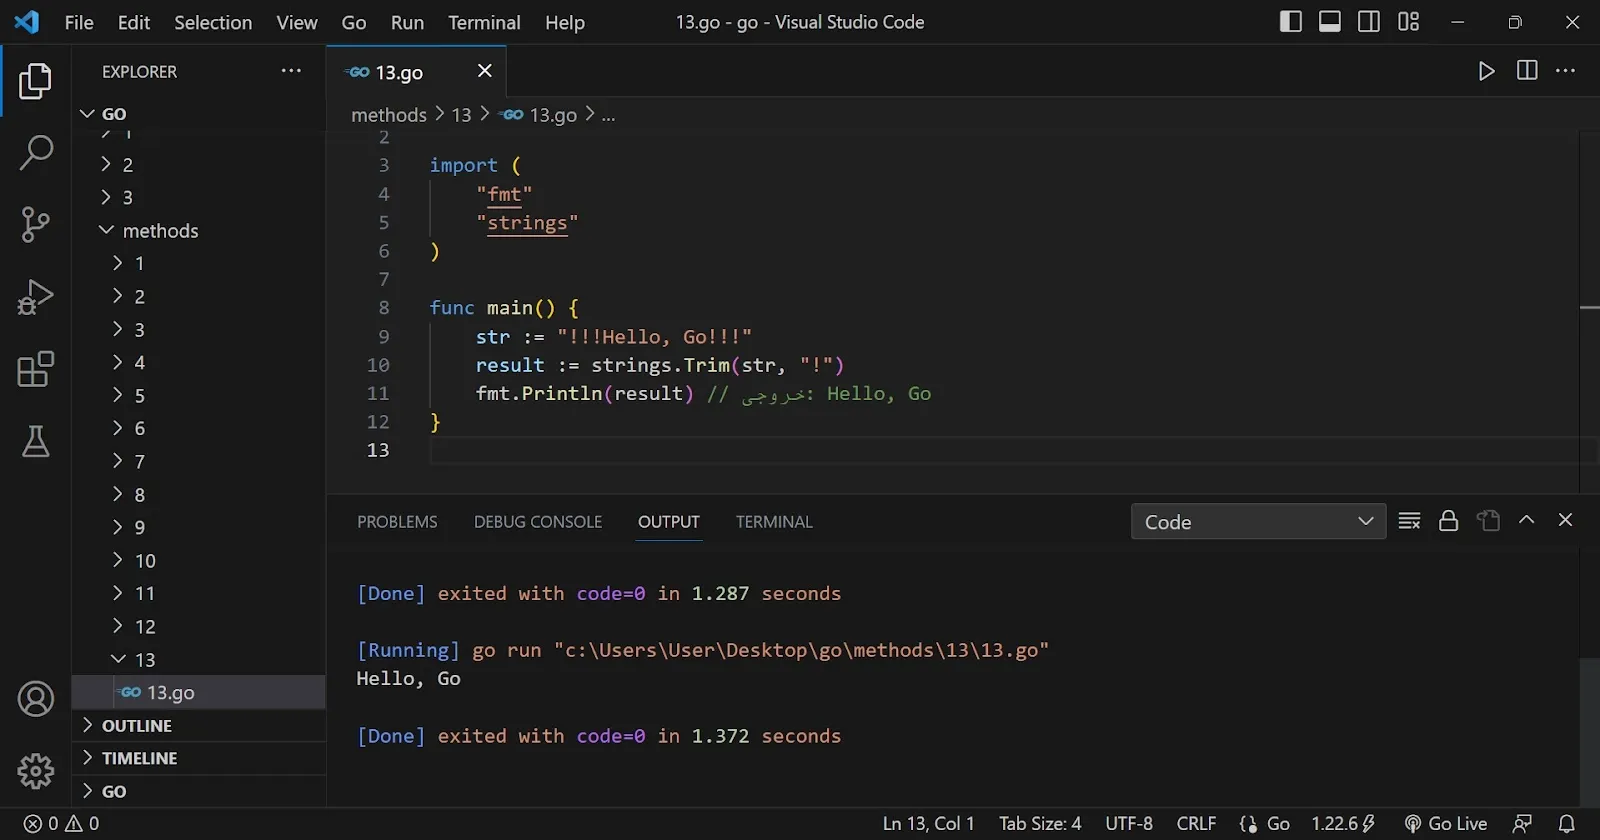
Task: Toggle Panel layout button in title bar
Action: coord(1330,22)
